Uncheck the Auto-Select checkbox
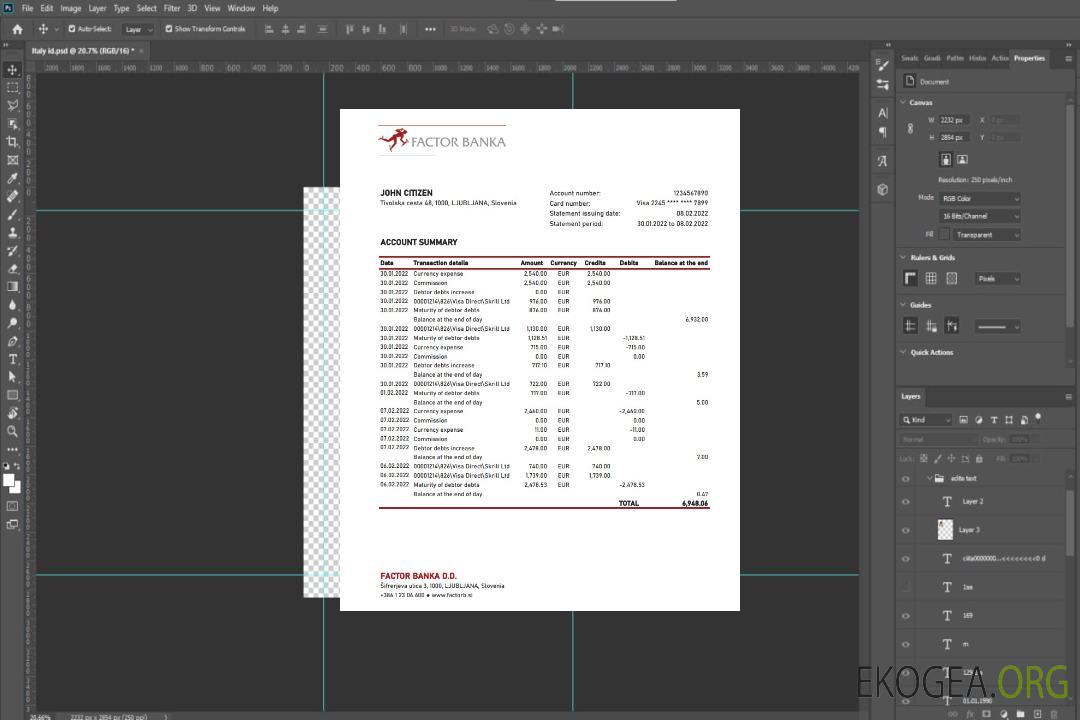Screen dimensions: 1080x720 (x=72, y=29)
